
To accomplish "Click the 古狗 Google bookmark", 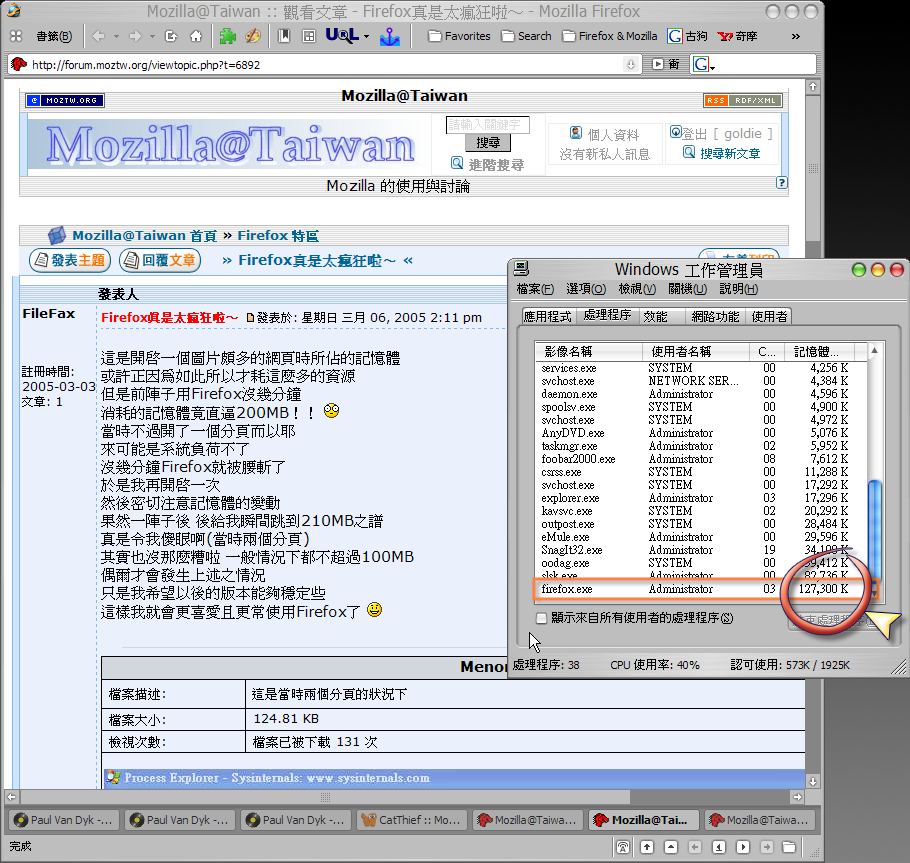I will coord(688,36).
